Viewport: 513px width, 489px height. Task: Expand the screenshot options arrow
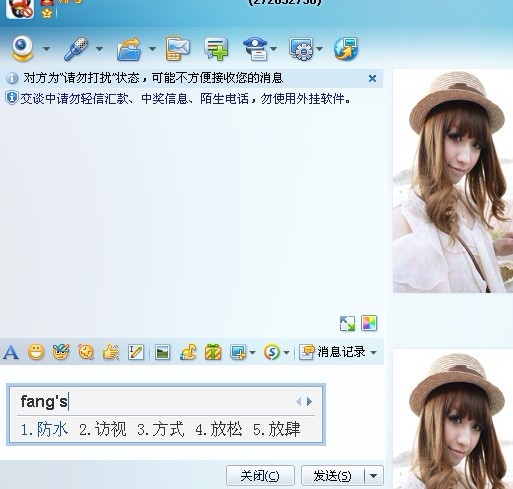coord(252,352)
